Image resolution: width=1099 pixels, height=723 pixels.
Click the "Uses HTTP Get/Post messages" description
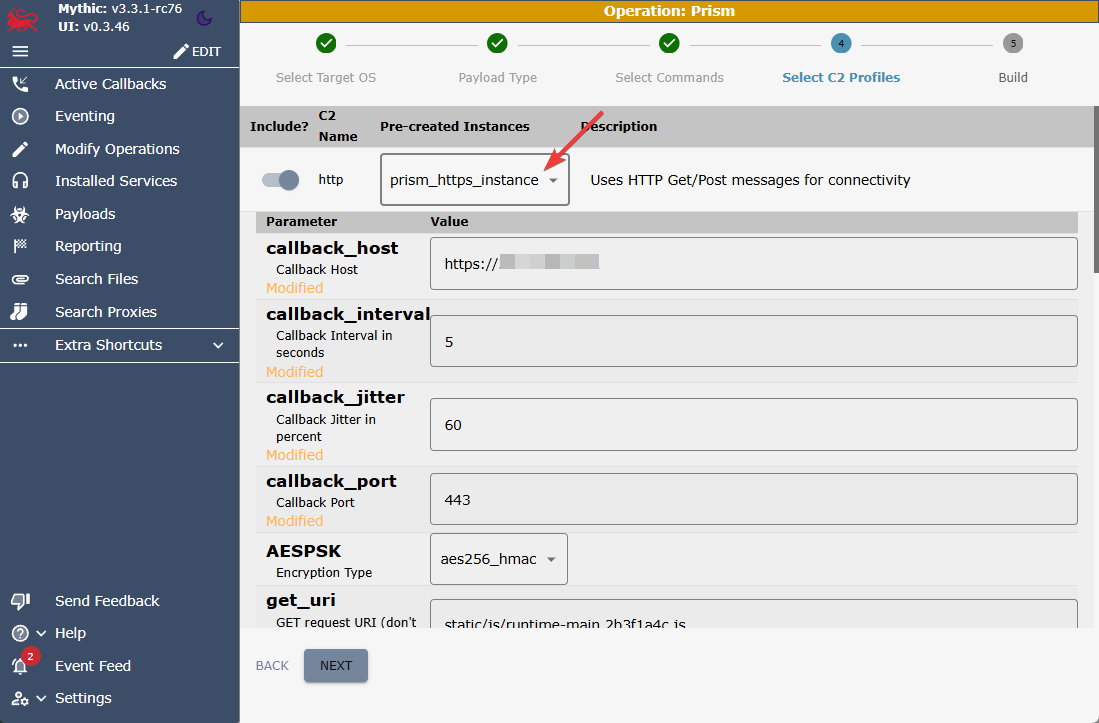[750, 180]
